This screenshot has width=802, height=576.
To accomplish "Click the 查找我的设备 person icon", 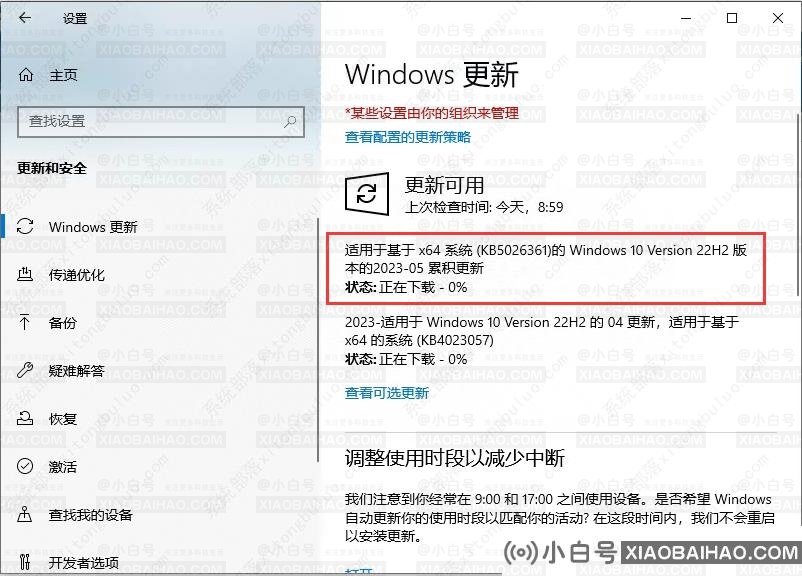I will (x=25, y=514).
